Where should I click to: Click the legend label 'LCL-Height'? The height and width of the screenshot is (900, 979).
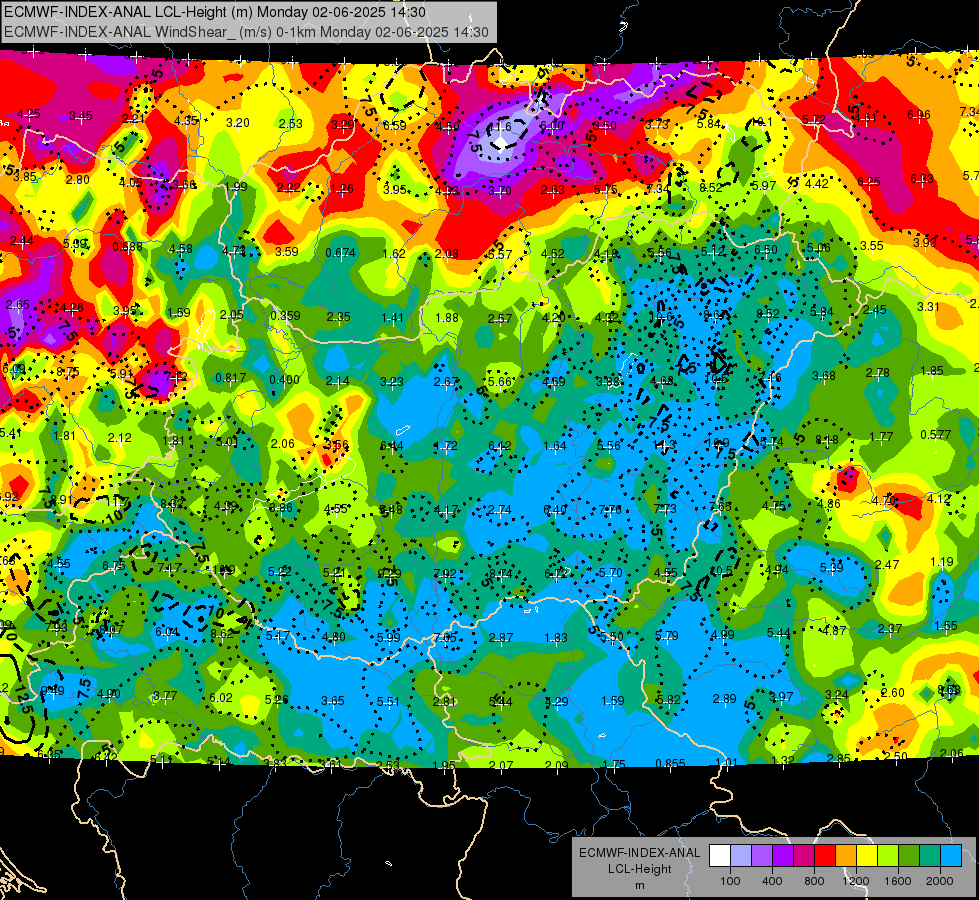[639, 869]
